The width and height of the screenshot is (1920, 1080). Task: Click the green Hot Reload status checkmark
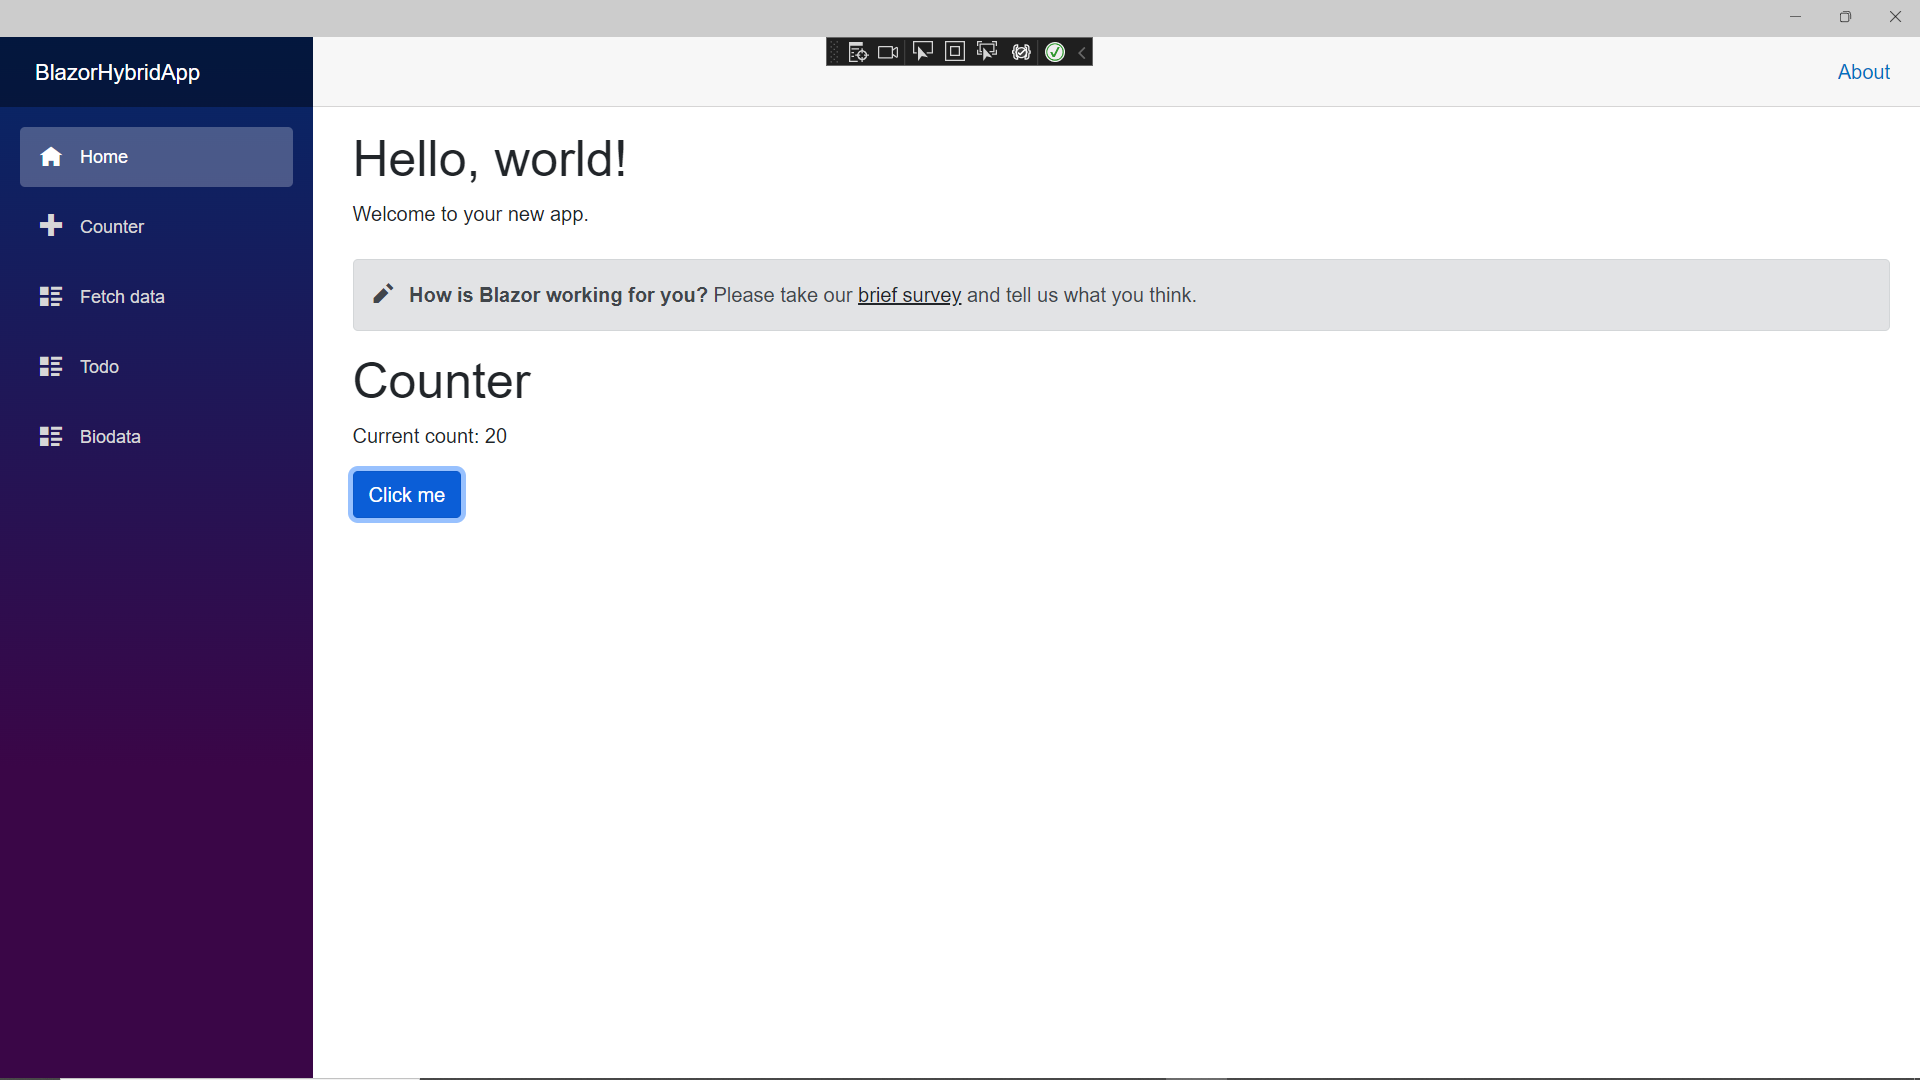coord(1055,51)
